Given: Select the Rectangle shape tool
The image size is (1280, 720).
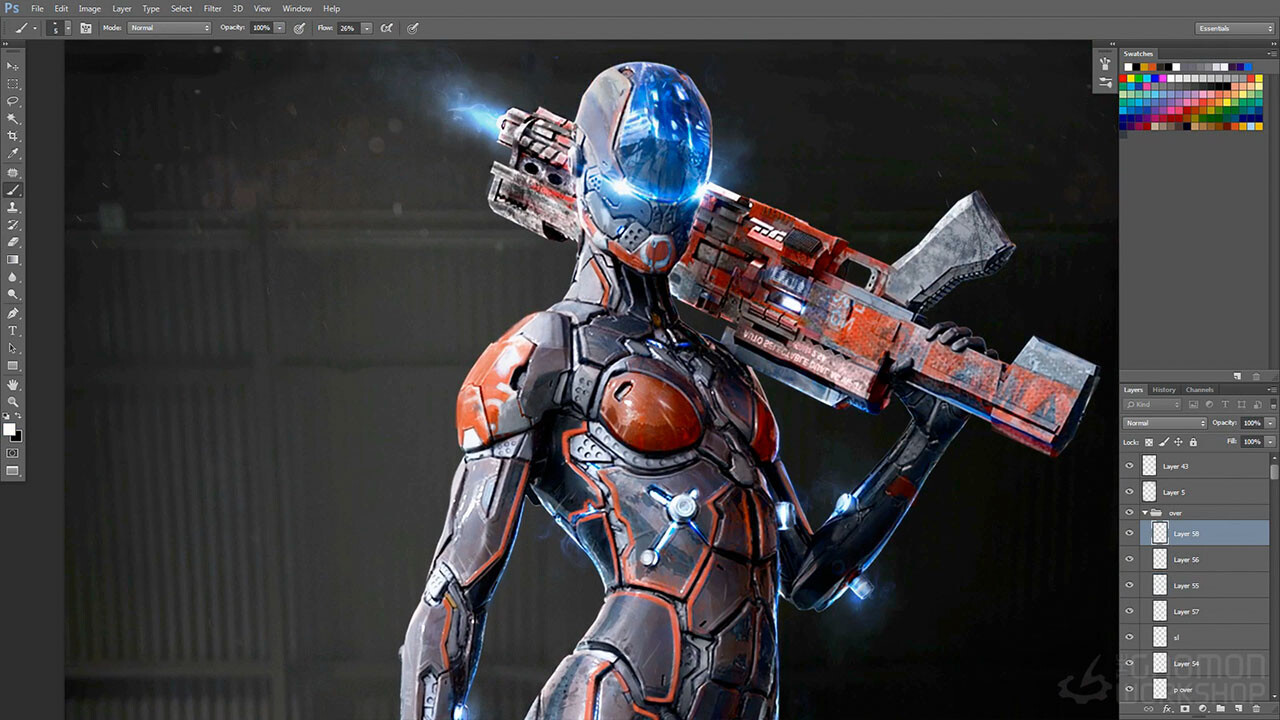Looking at the screenshot, I should [x=13, y=366].
